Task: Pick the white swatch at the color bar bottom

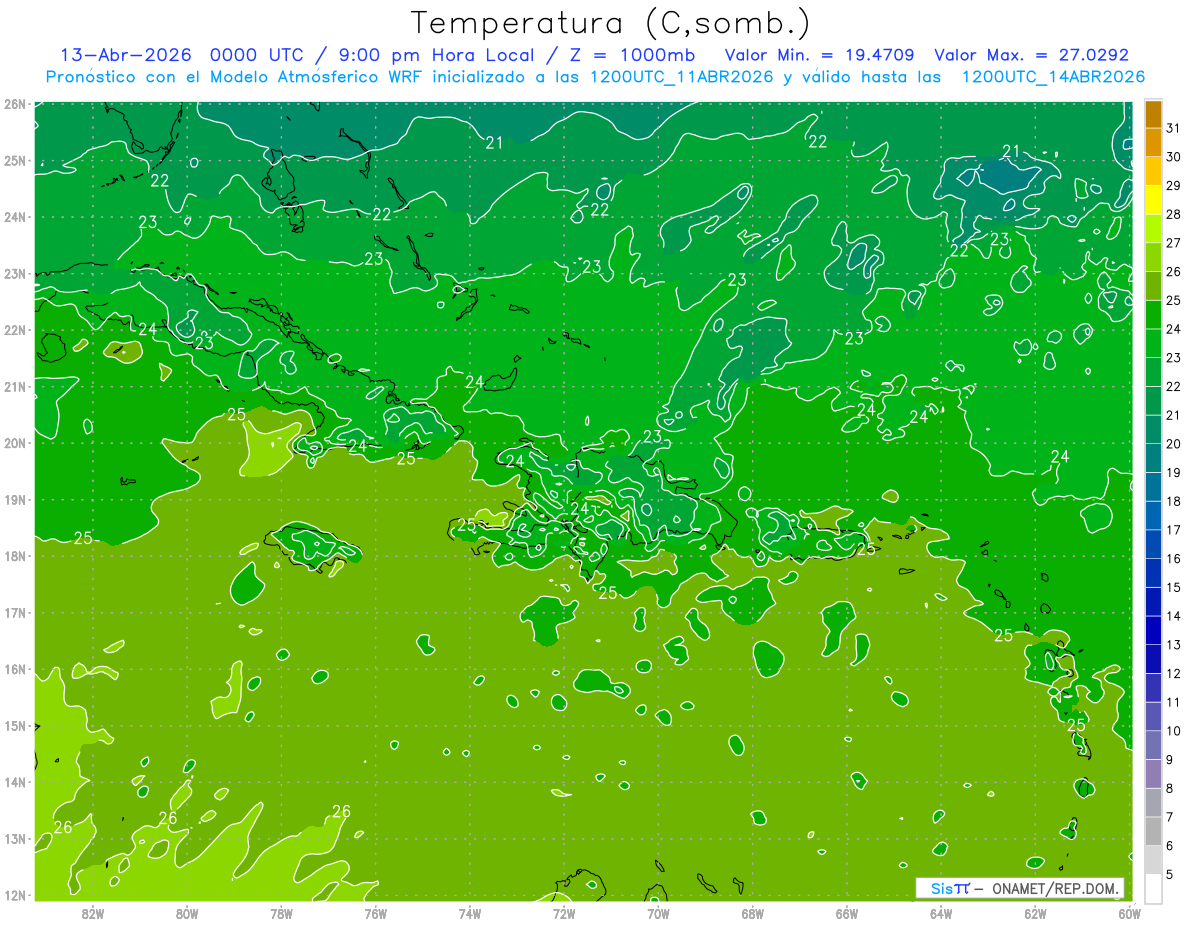Action: point(1153,888)
